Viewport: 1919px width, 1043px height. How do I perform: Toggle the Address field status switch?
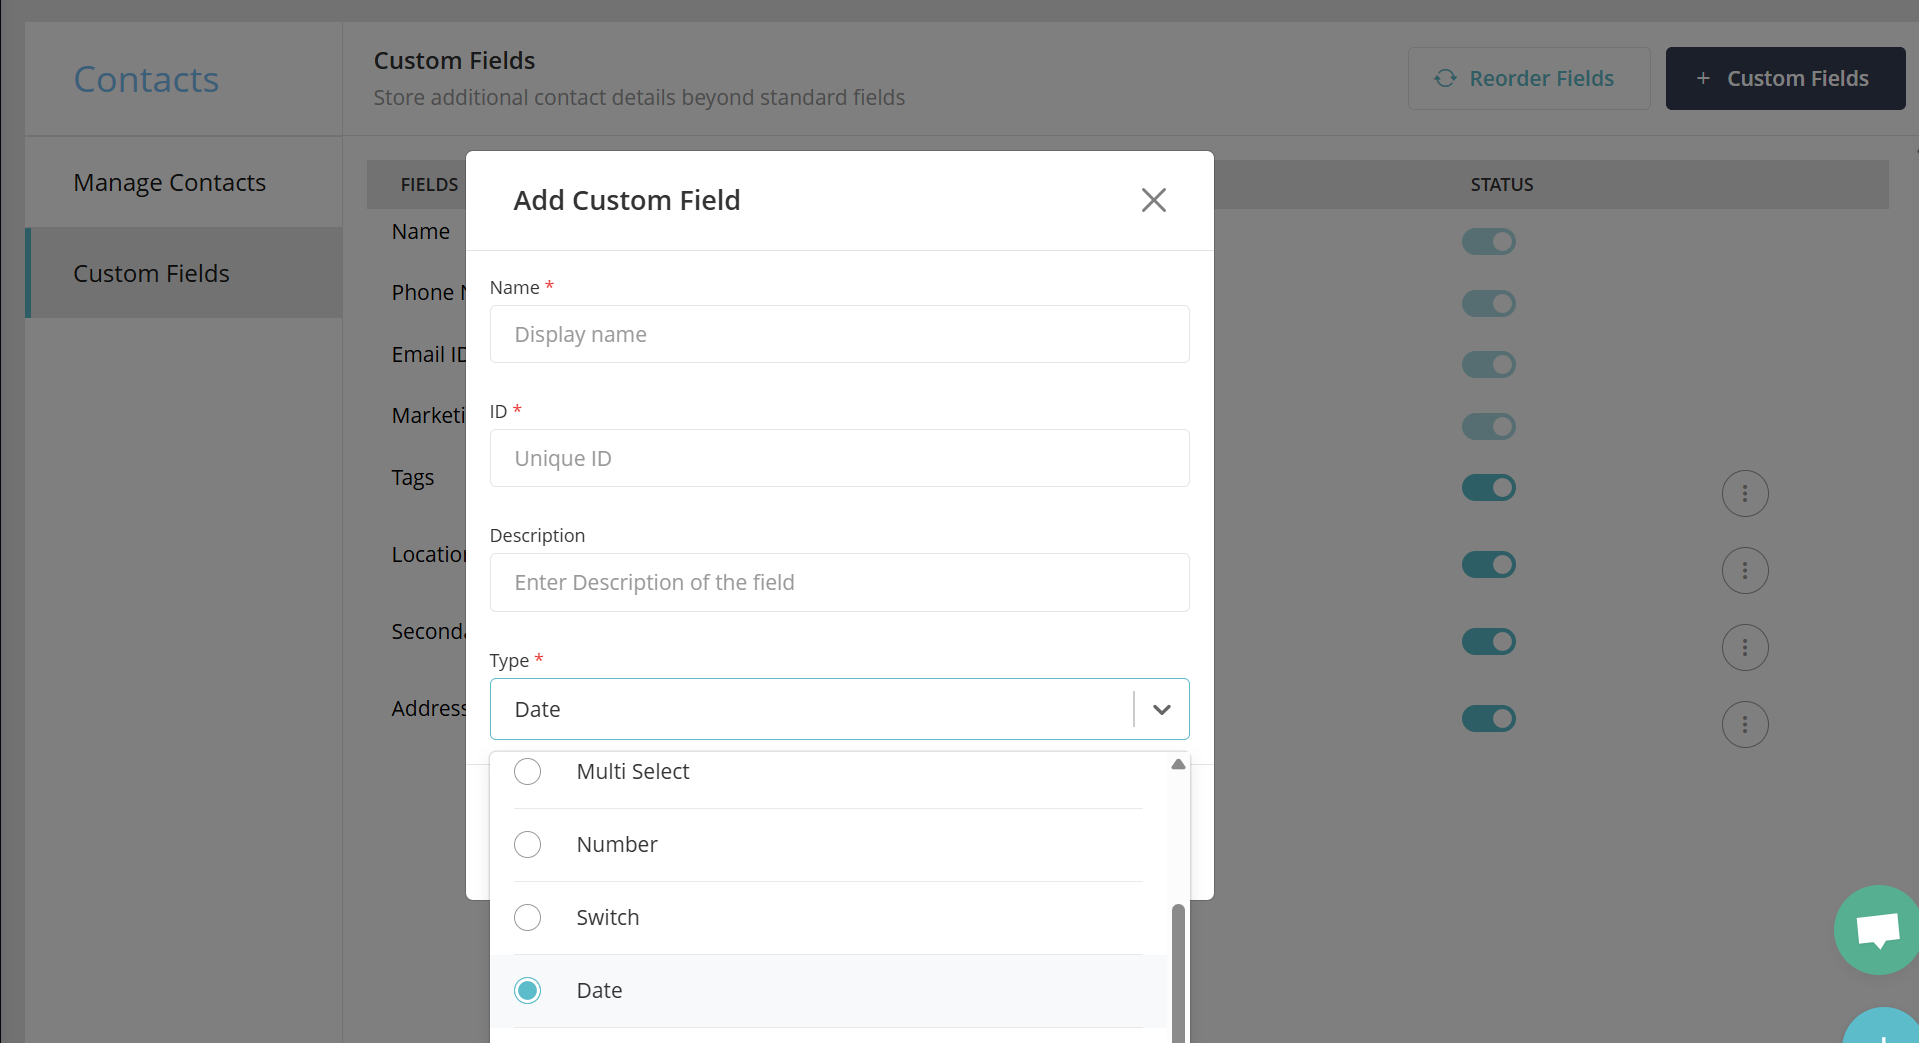(x=1488, y=718)
